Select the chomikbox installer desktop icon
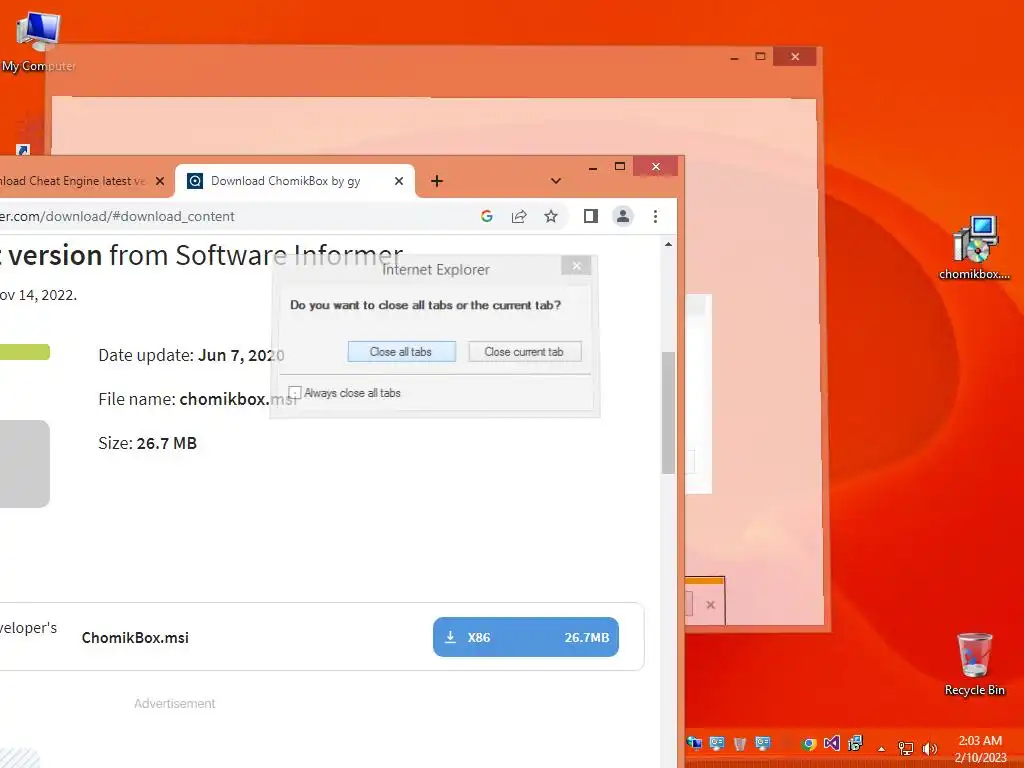 point(974,248)
